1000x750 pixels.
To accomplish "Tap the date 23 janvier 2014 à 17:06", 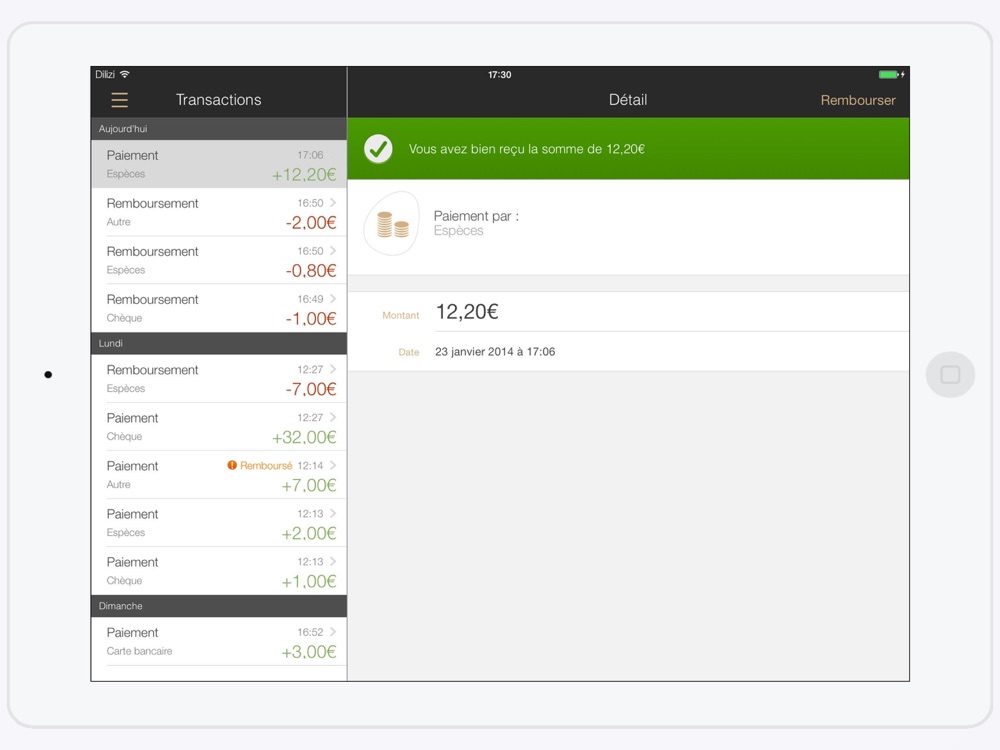I will pos(495,351).
